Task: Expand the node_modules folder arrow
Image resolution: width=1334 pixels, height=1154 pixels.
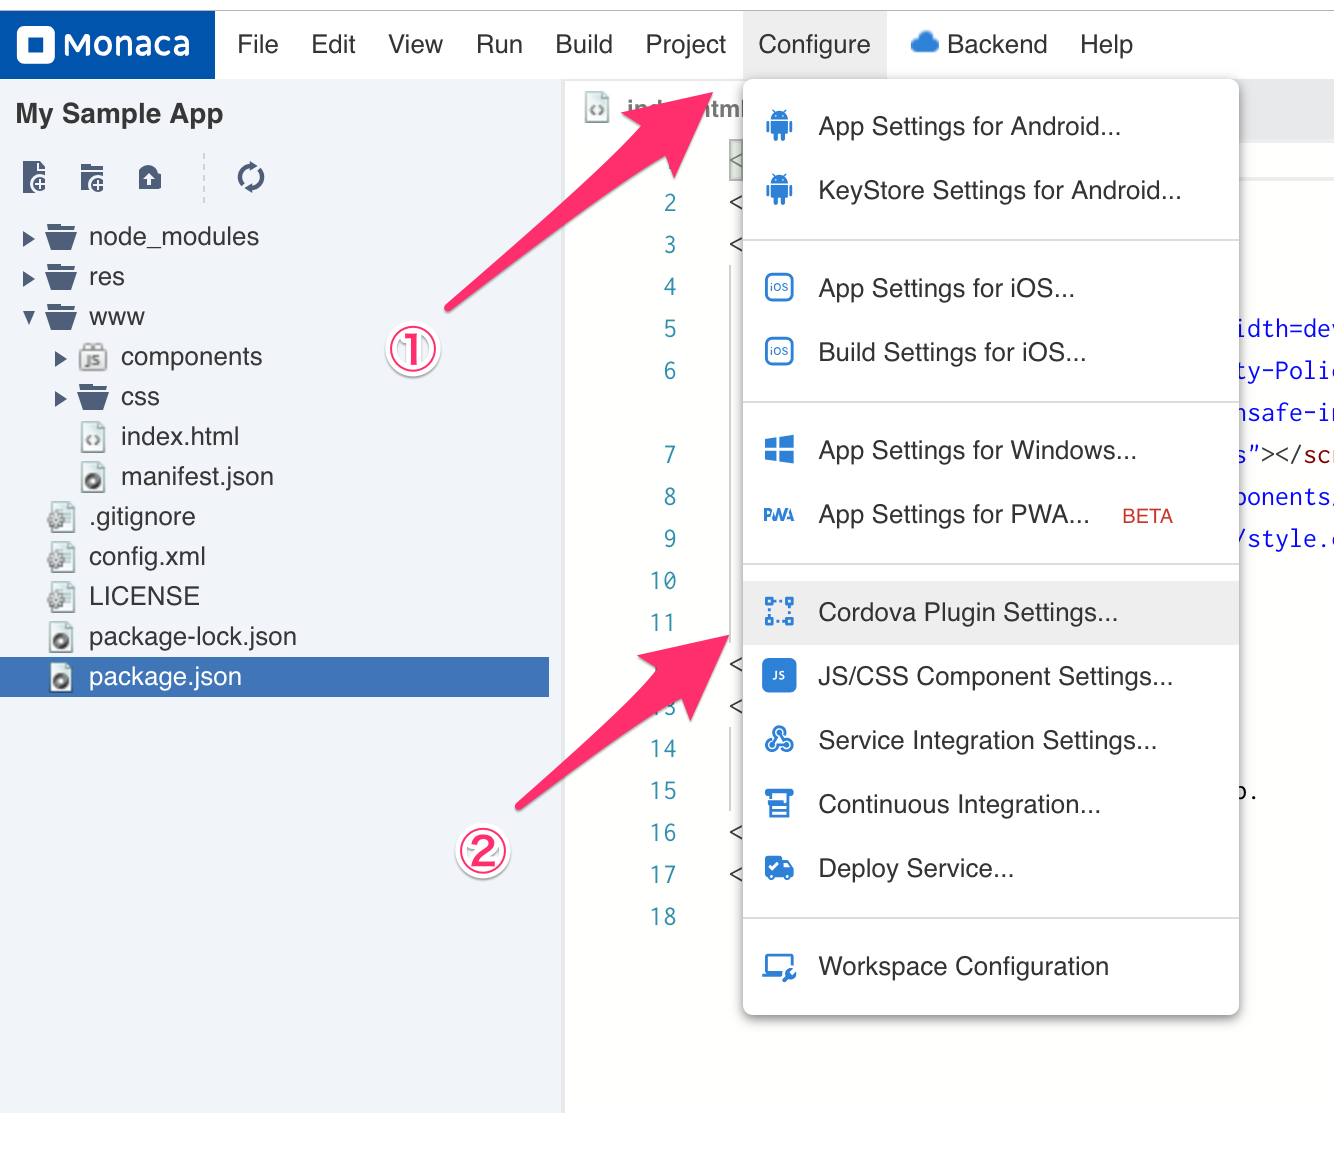Action: 29,238
